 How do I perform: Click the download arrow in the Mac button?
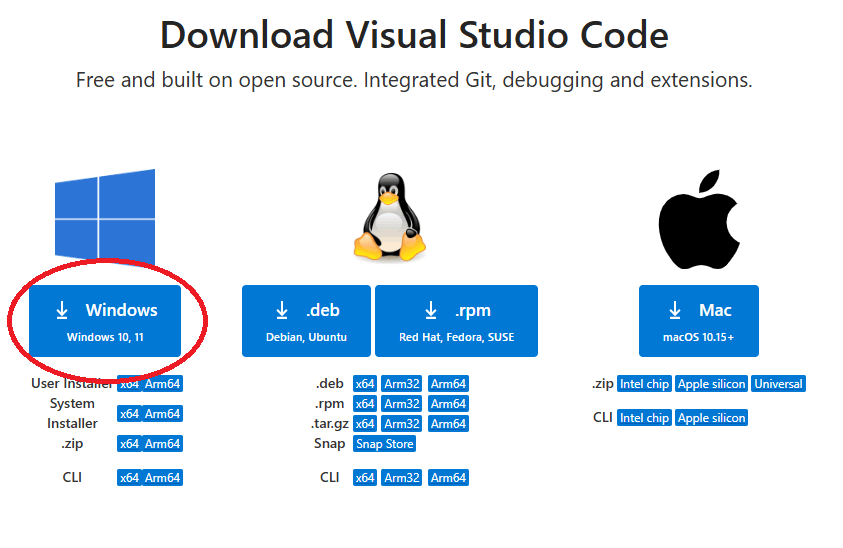click(x=675, y=310)
